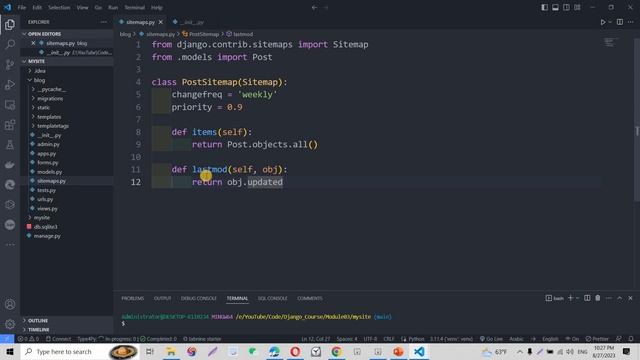This screenshot has width=640, height=360.
Task: Click the errors and warnings counter
Action: 28,339
